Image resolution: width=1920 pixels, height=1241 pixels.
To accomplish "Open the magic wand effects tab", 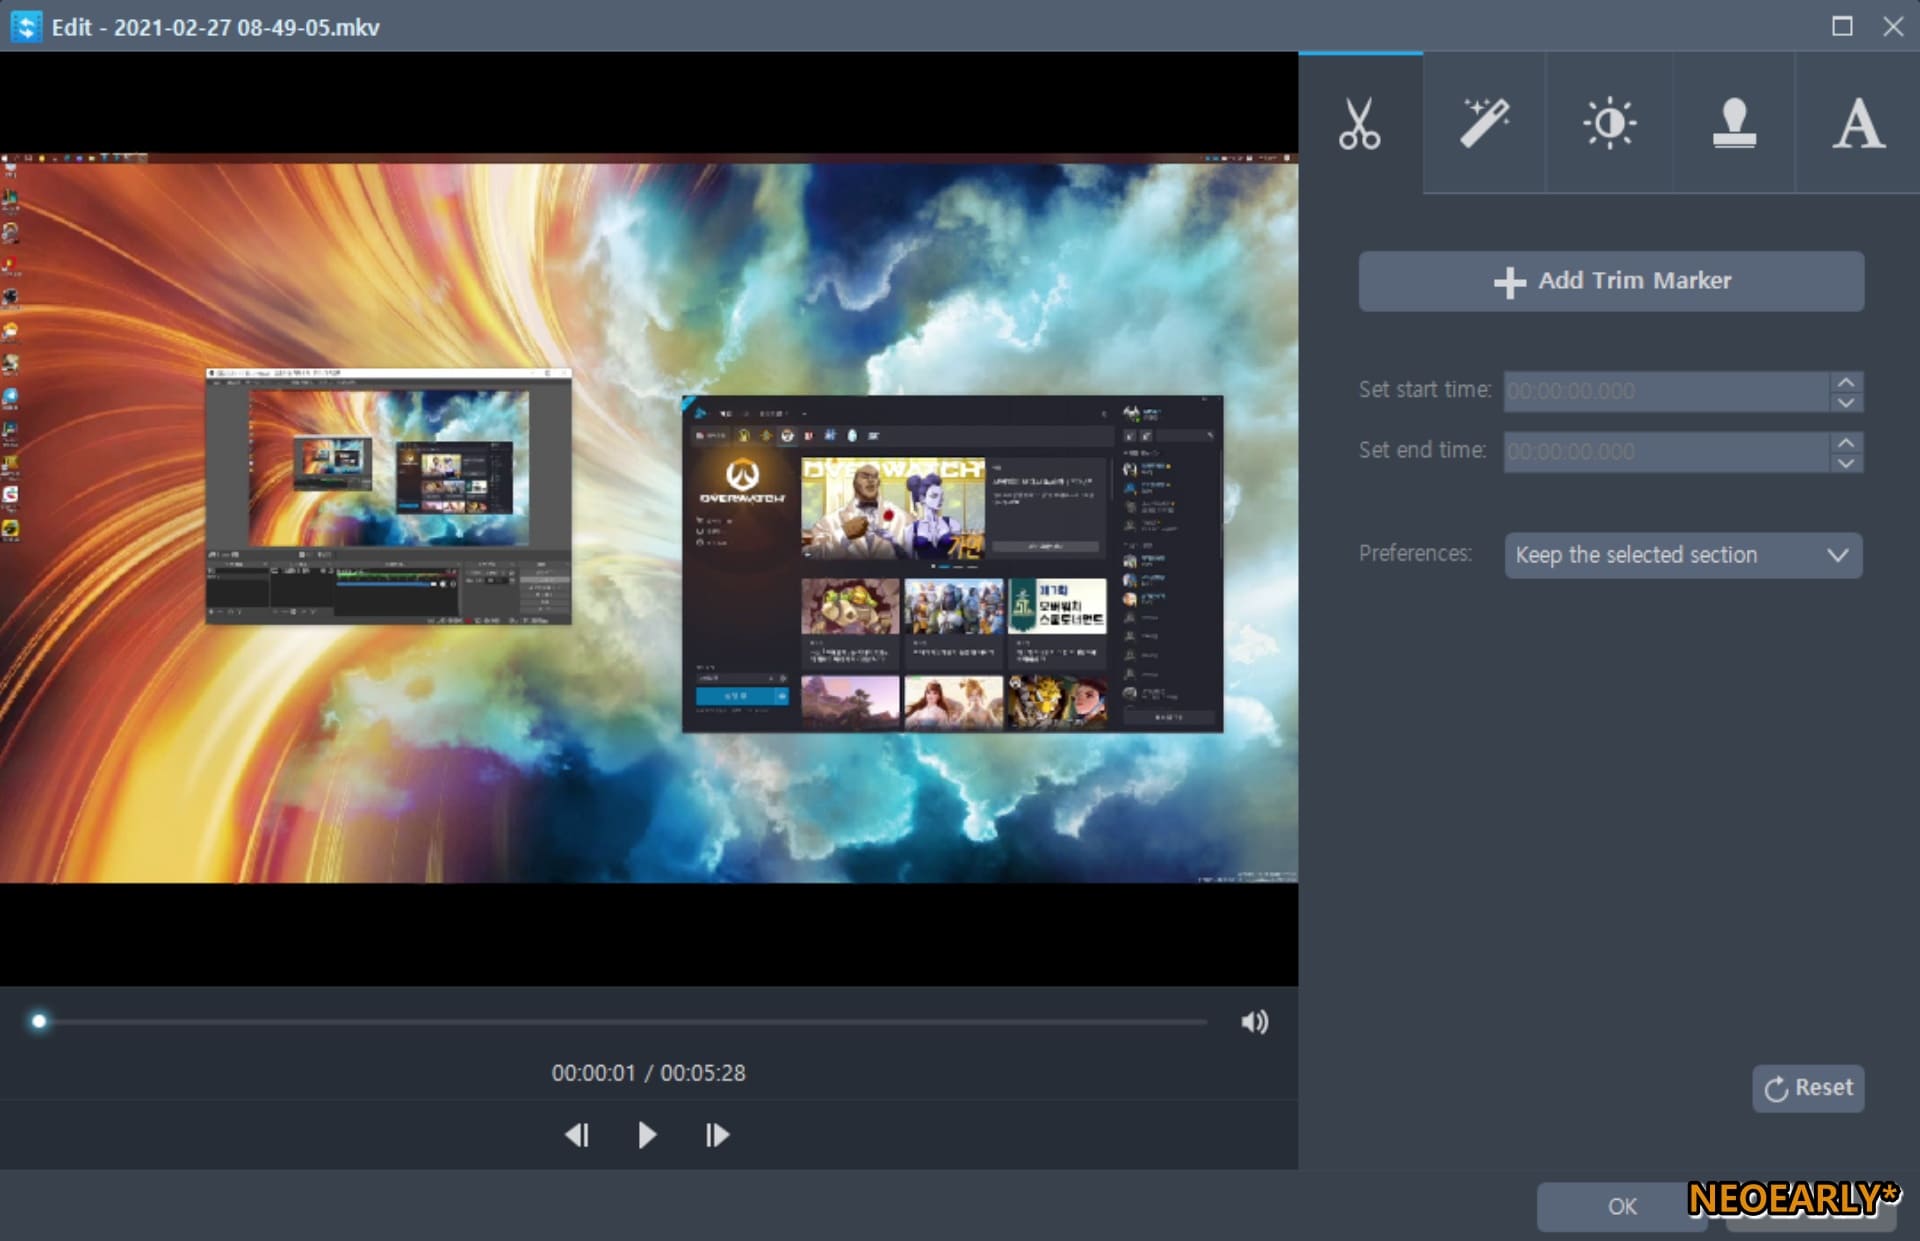I will point(1484,124).
